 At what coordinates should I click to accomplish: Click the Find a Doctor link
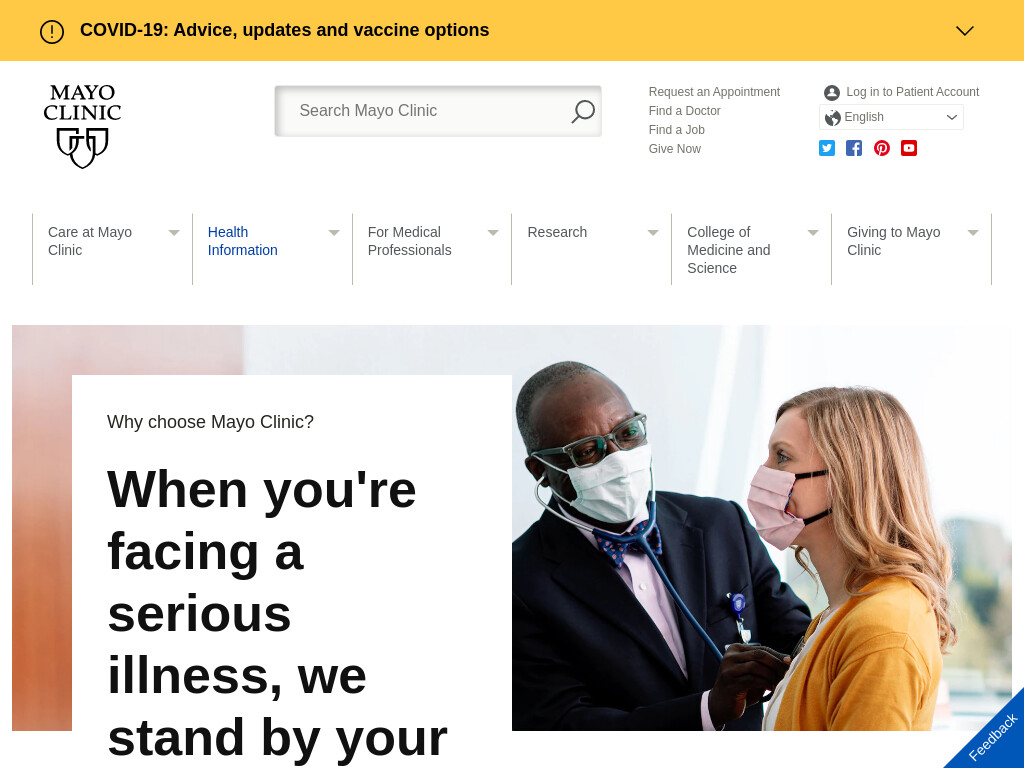coord(684,111)
